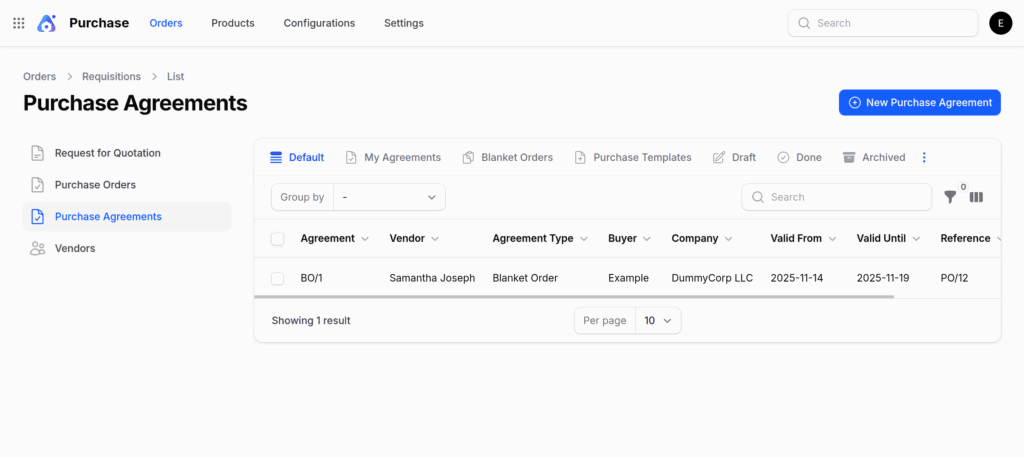Screen dimensions: 1024x457
Task: Click the Vendors people icon in sidebar
Action: click(x=37, y=248)
